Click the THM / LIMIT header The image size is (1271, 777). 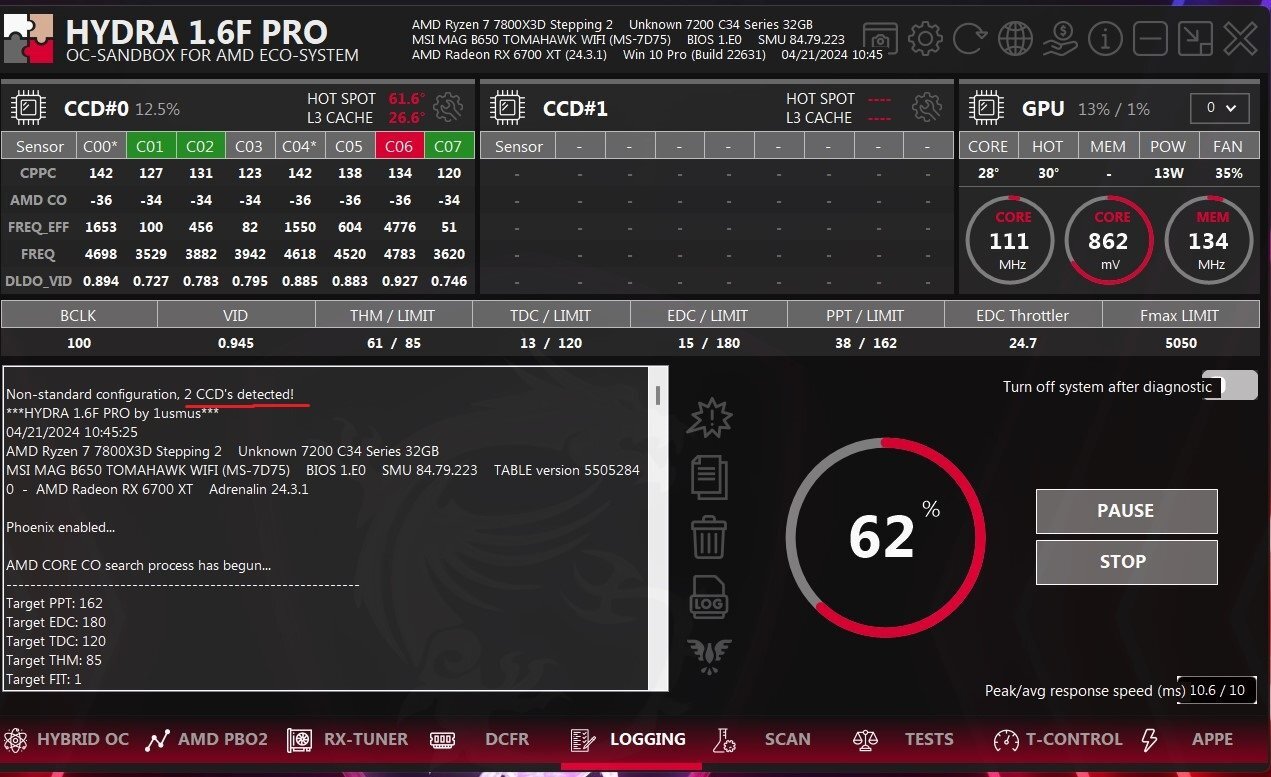coord(393,315)
